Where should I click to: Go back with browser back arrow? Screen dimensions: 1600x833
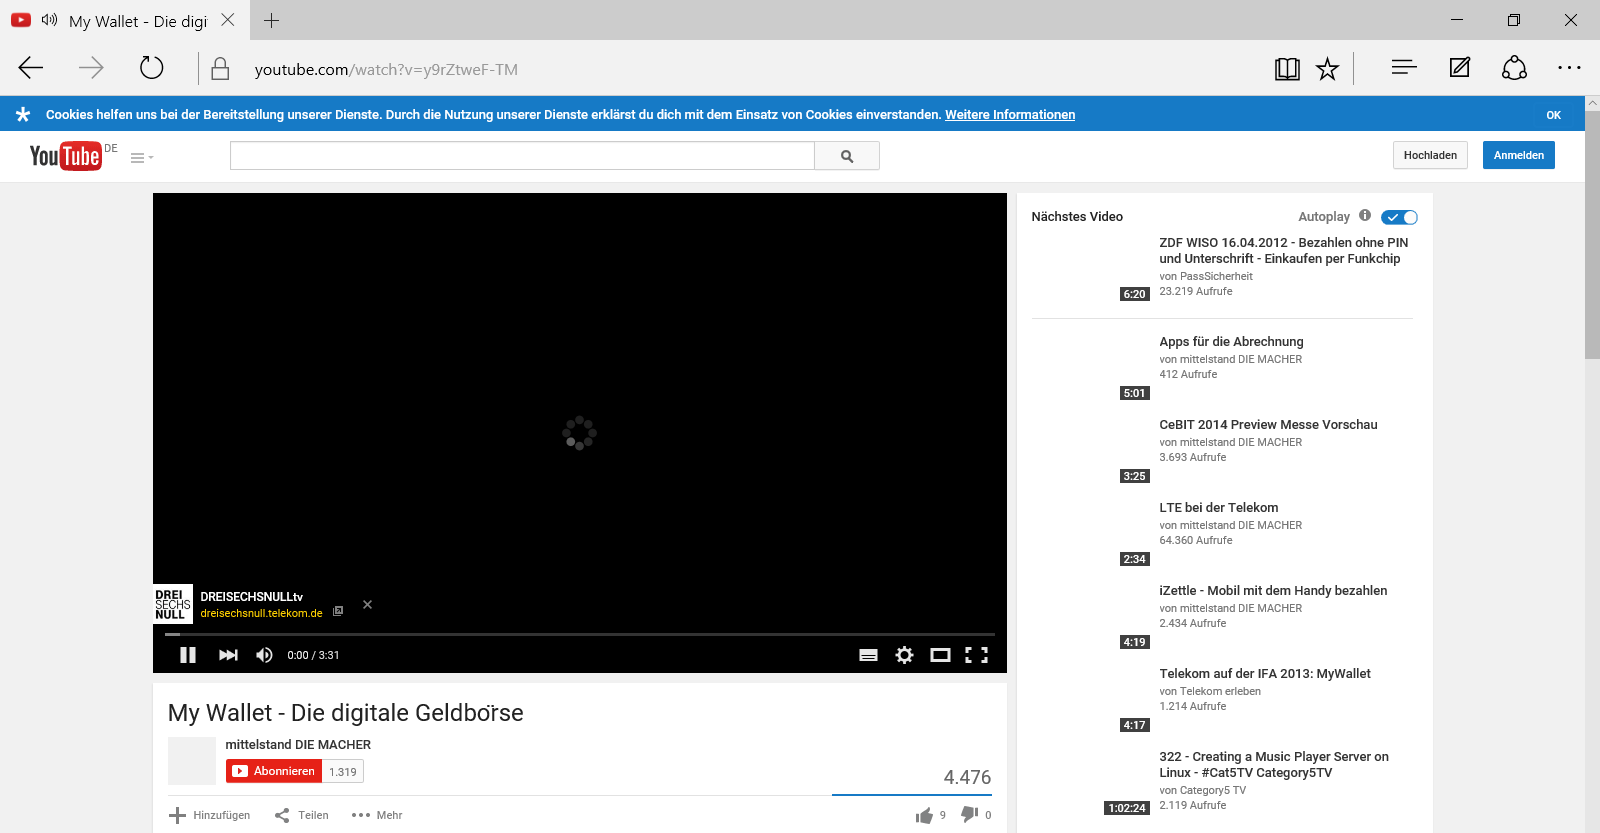[x=31, y=68]
